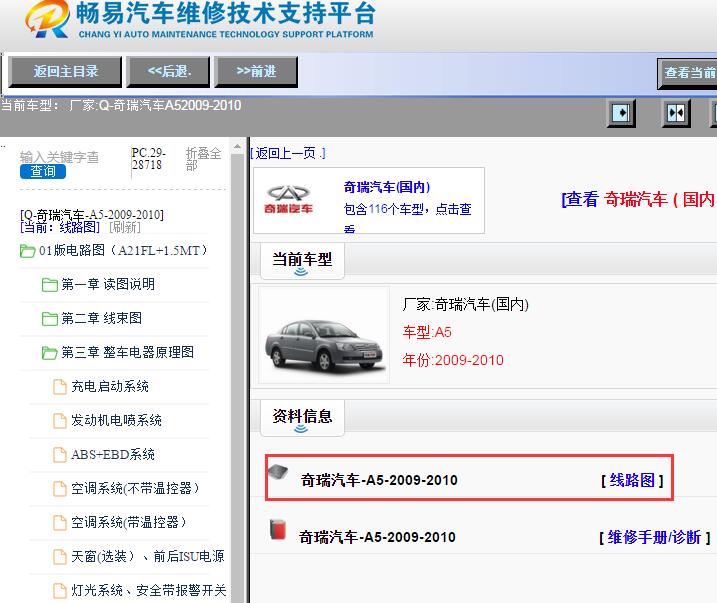Click the [返回上一页] link
Image resolution: width=717 pixels, height=603 pixels.
point(288,153)
